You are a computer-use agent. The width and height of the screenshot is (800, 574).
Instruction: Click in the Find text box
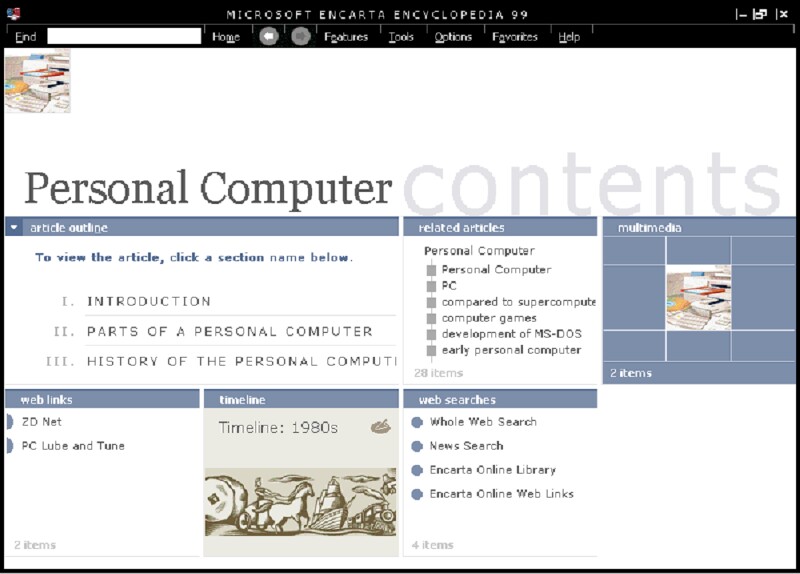124,36
